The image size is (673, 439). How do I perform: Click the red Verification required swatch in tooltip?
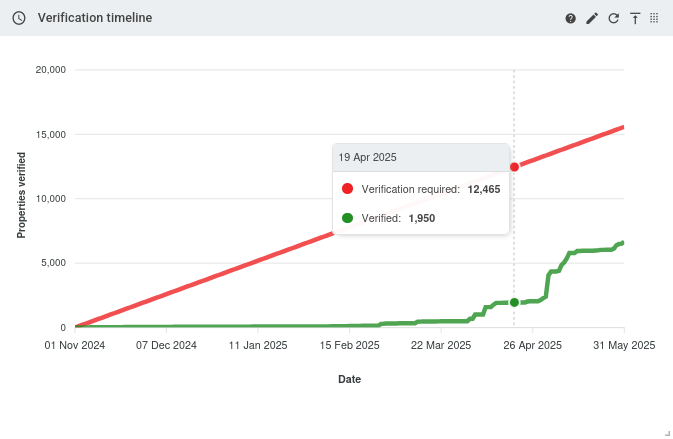pos(347,188)
